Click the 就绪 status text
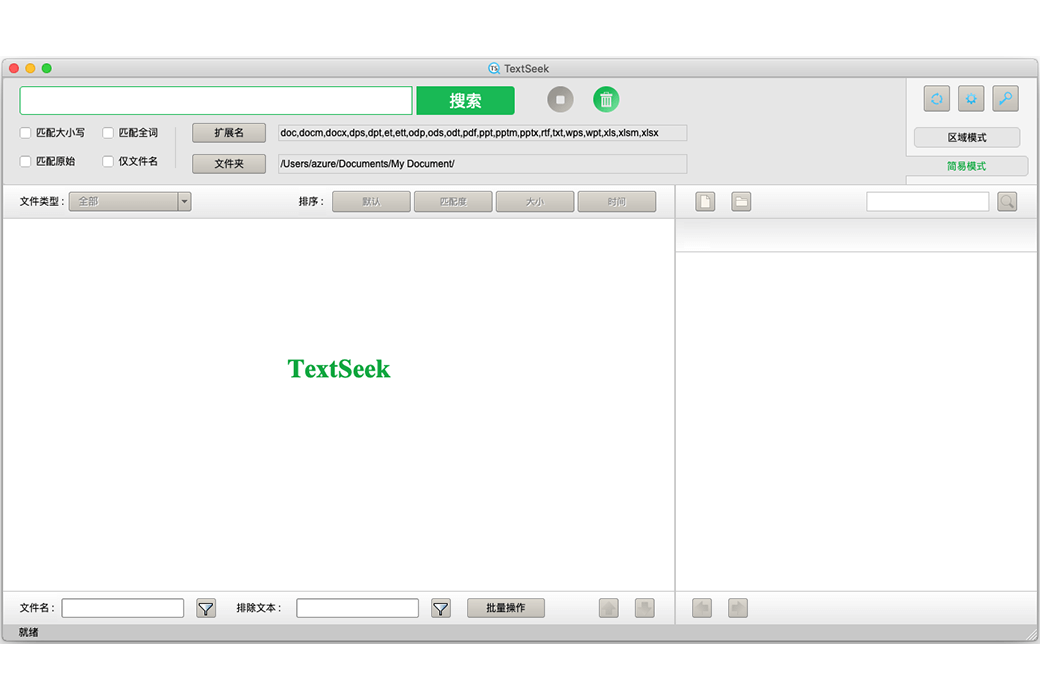The height and width of the screenshot is (700, 1040). [29, 632]
